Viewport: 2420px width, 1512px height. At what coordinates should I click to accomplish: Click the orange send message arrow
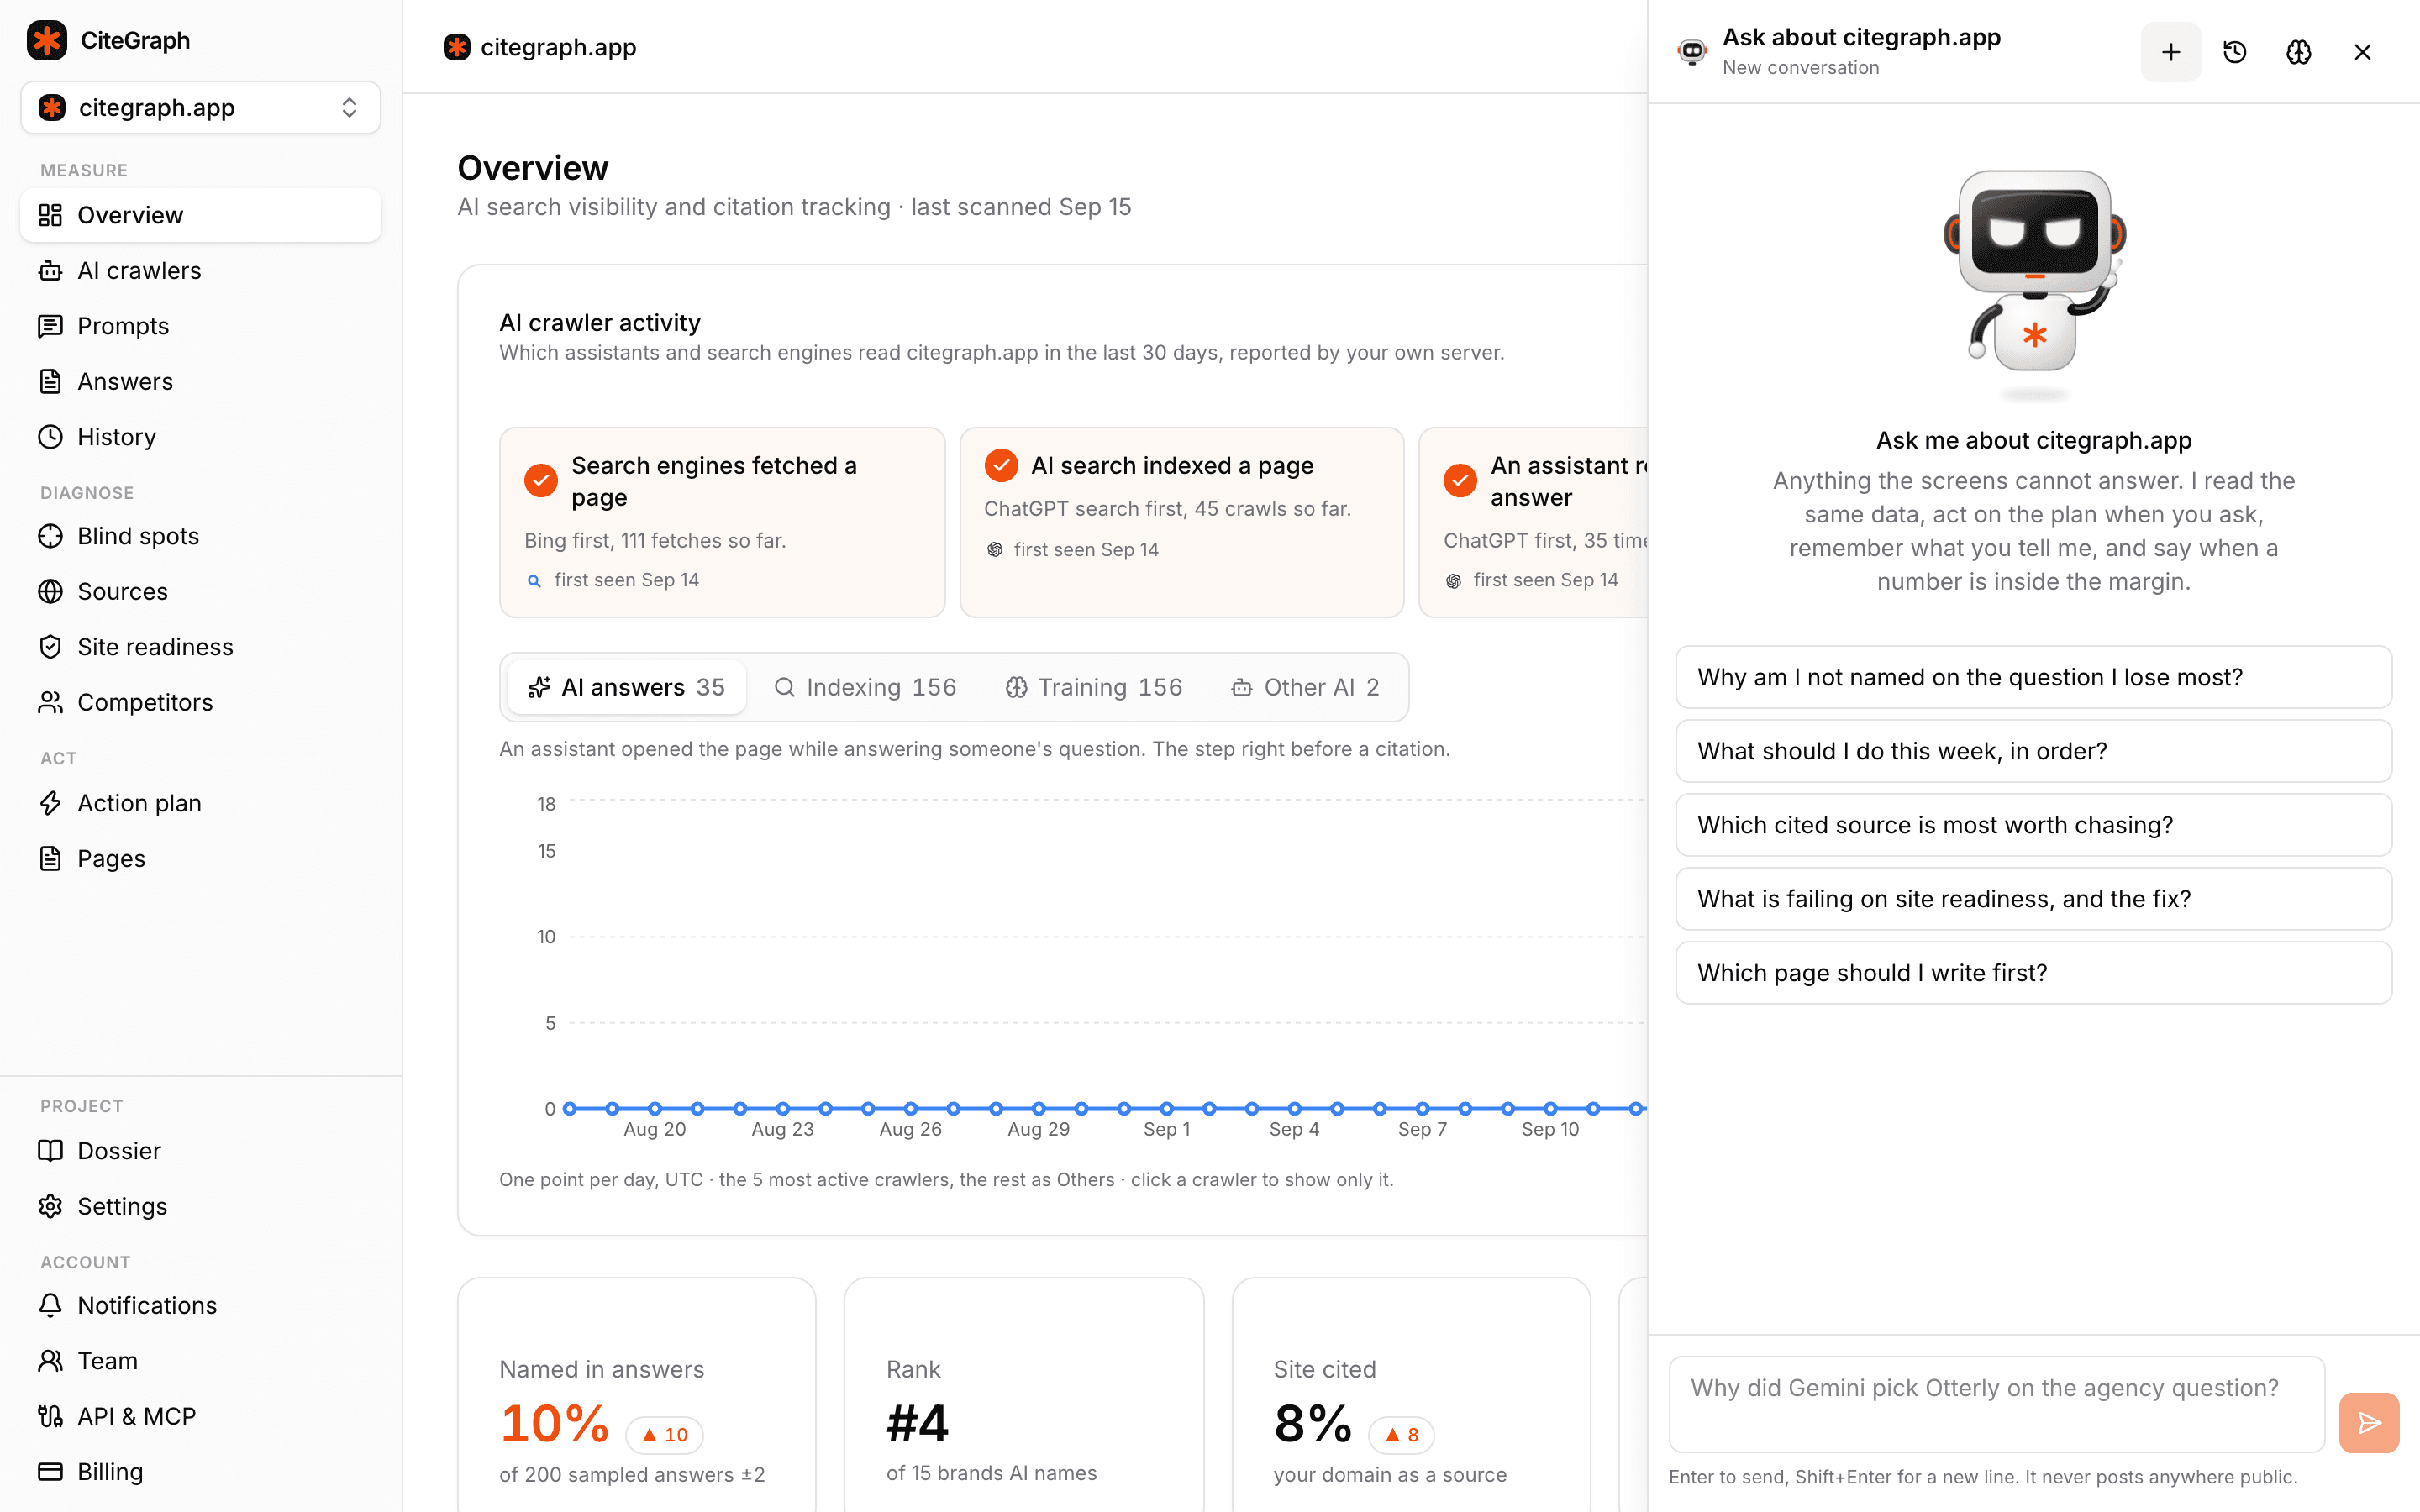pos(2368,1422)
